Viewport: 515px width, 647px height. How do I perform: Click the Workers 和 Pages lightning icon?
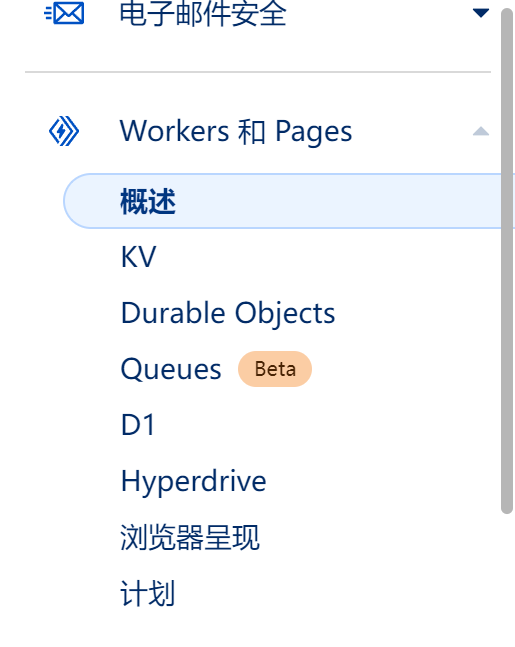pos(64,131)
